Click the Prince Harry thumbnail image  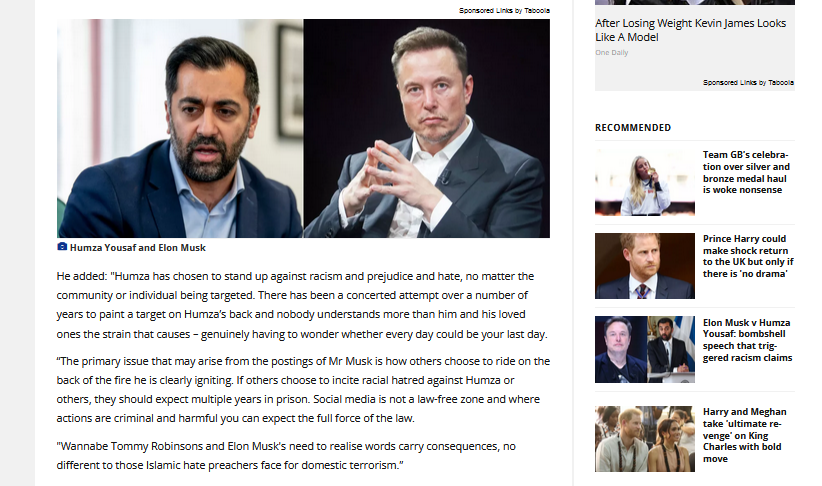[x=645, y=266]
